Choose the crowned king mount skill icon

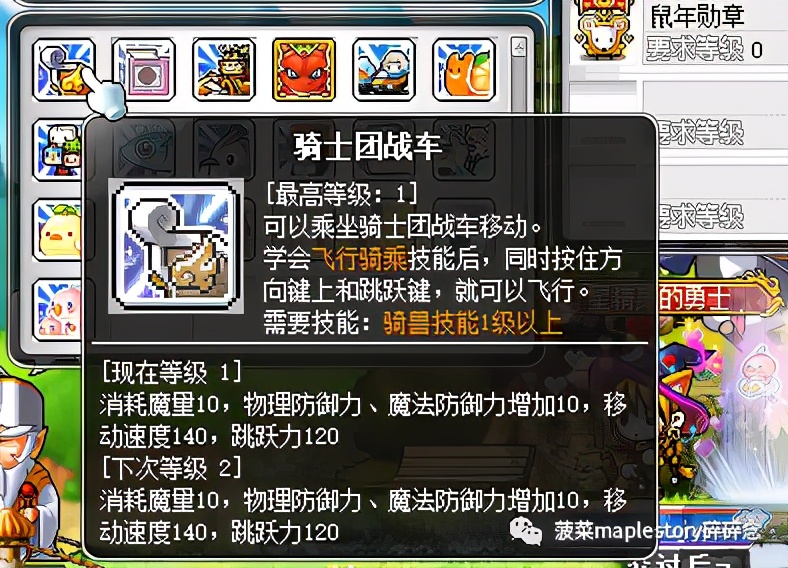(x=224, y=70)
